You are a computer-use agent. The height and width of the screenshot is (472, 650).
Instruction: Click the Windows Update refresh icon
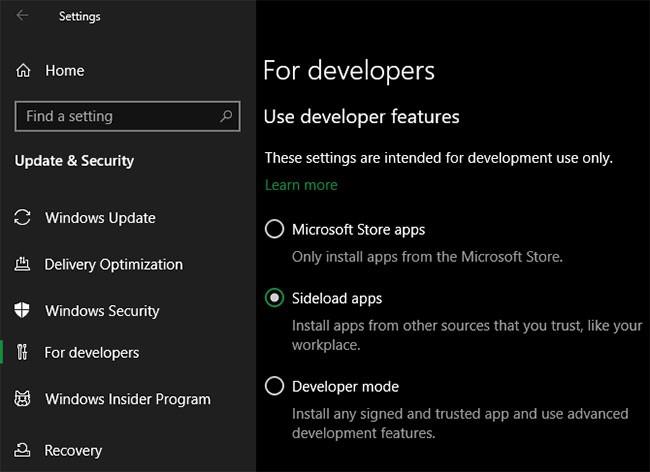click(23, 218)
